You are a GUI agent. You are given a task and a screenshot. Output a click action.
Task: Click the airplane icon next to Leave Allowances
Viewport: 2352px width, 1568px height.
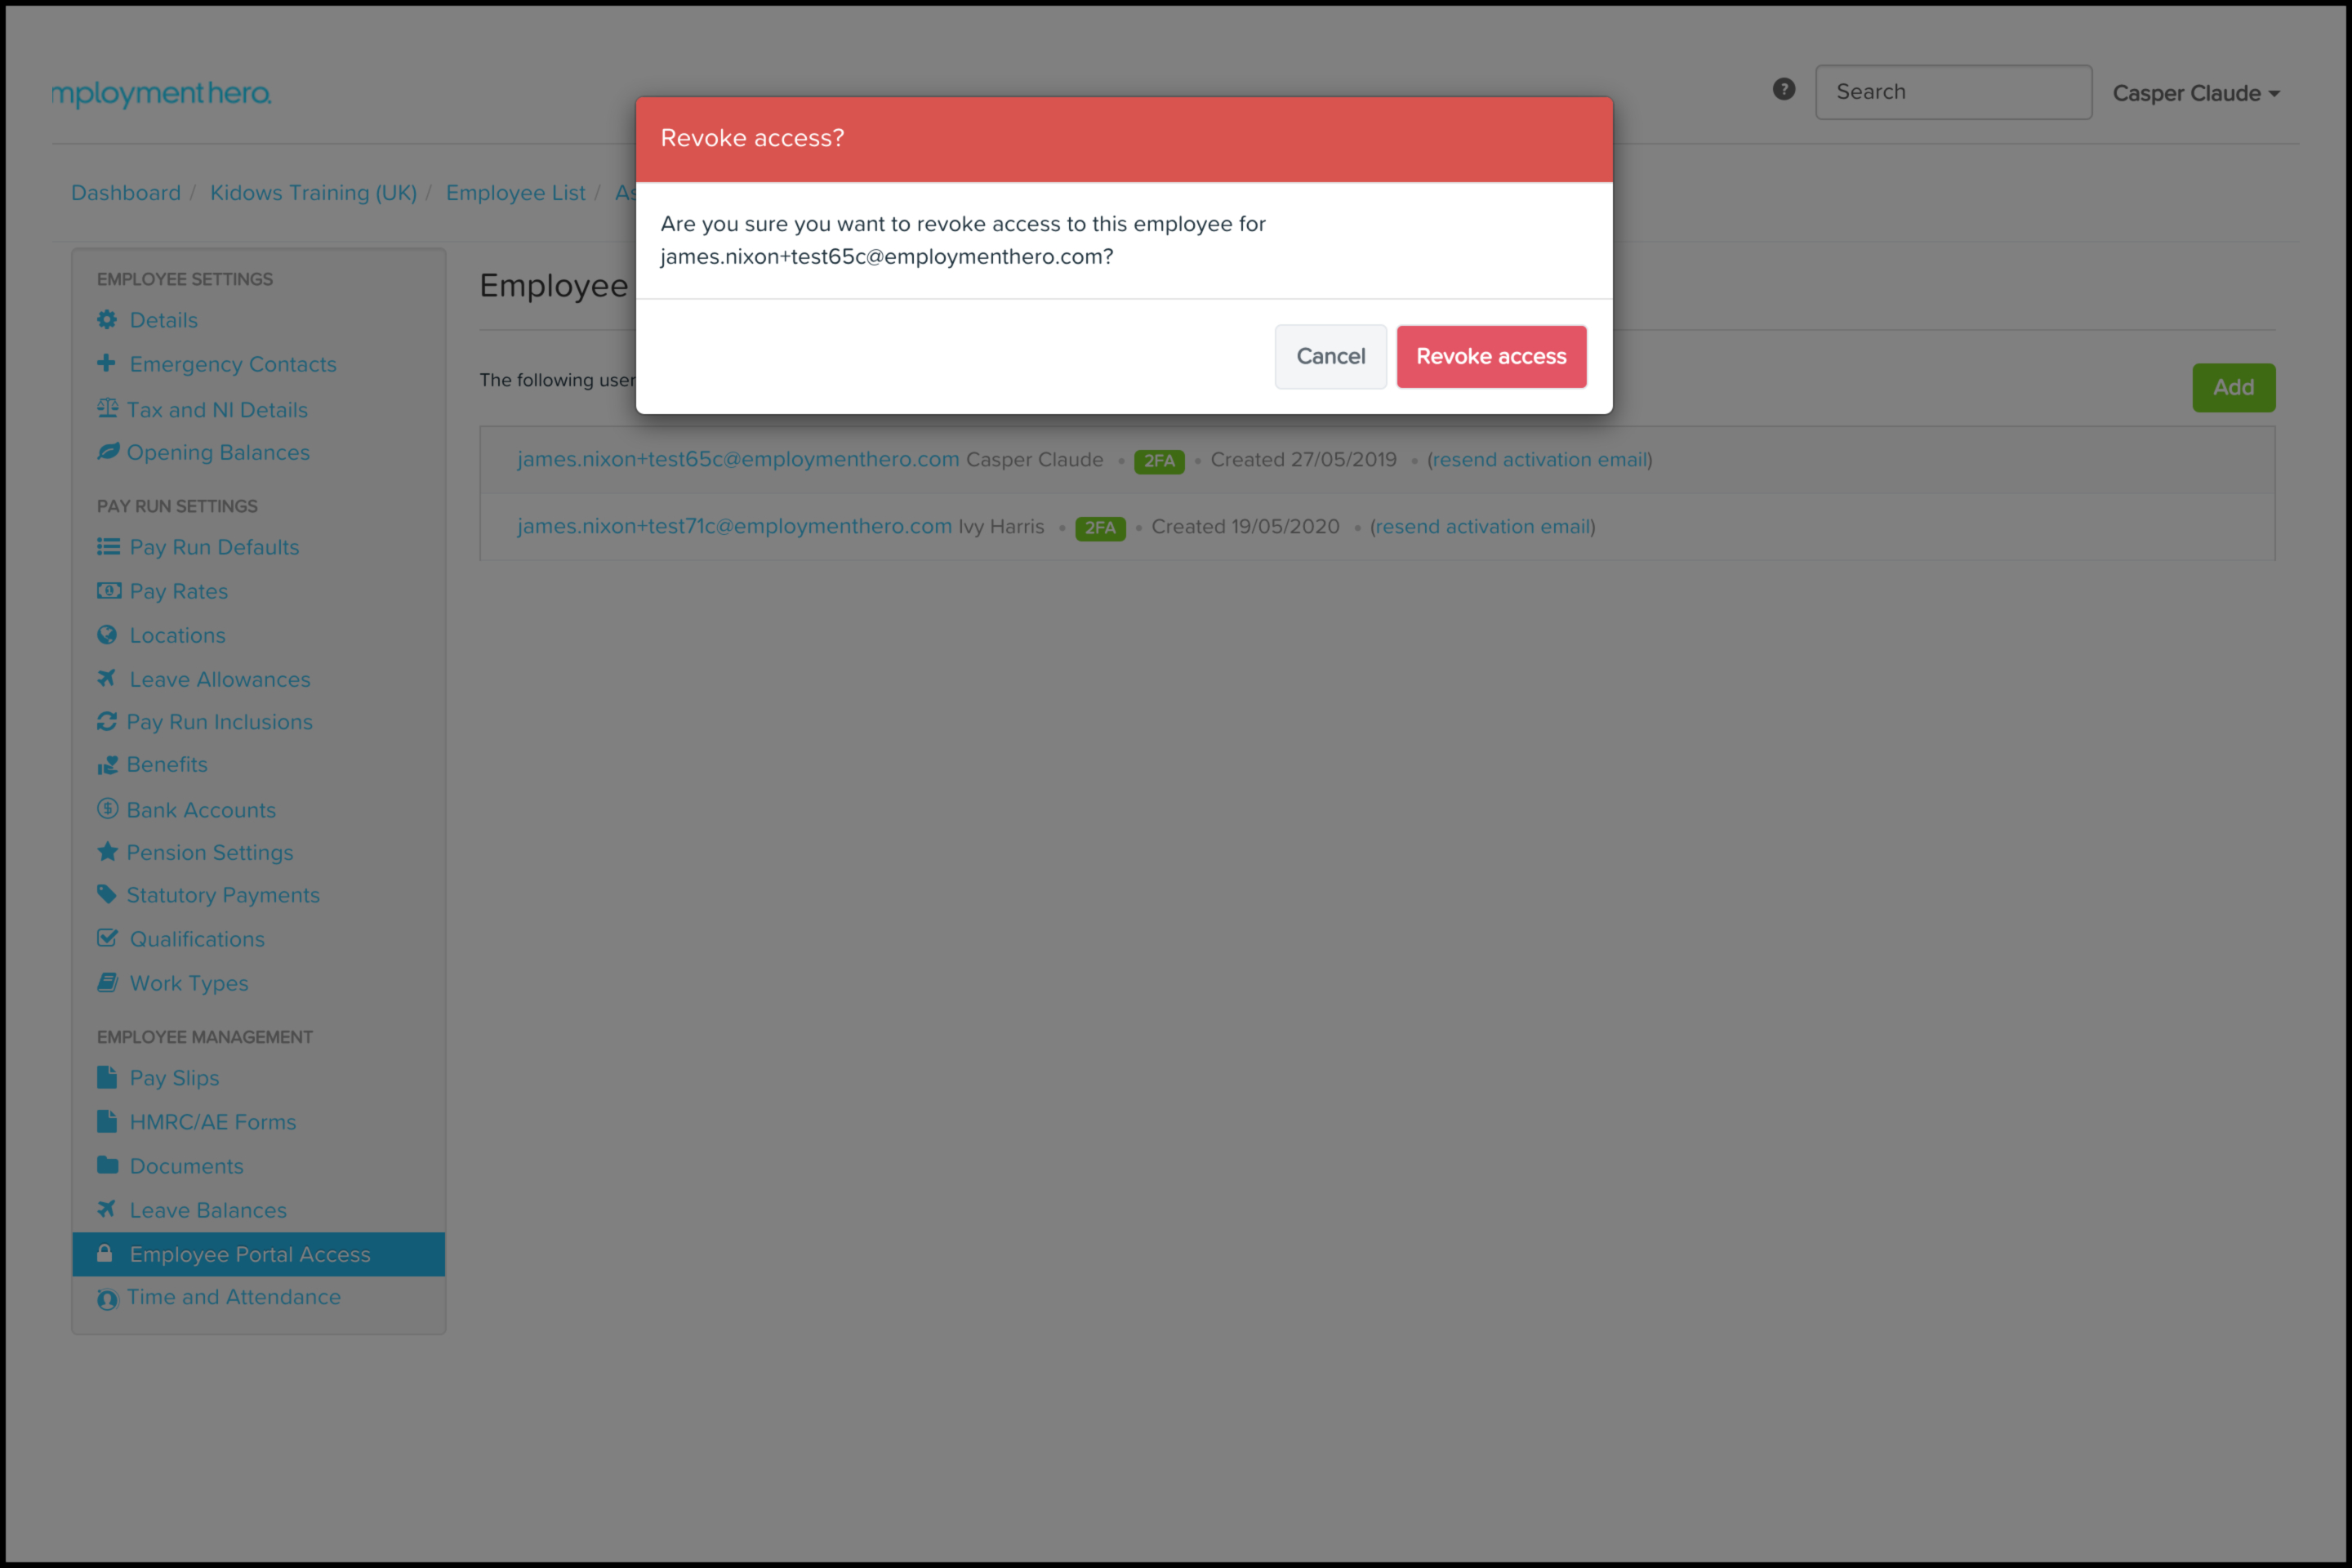pos(107,678)
